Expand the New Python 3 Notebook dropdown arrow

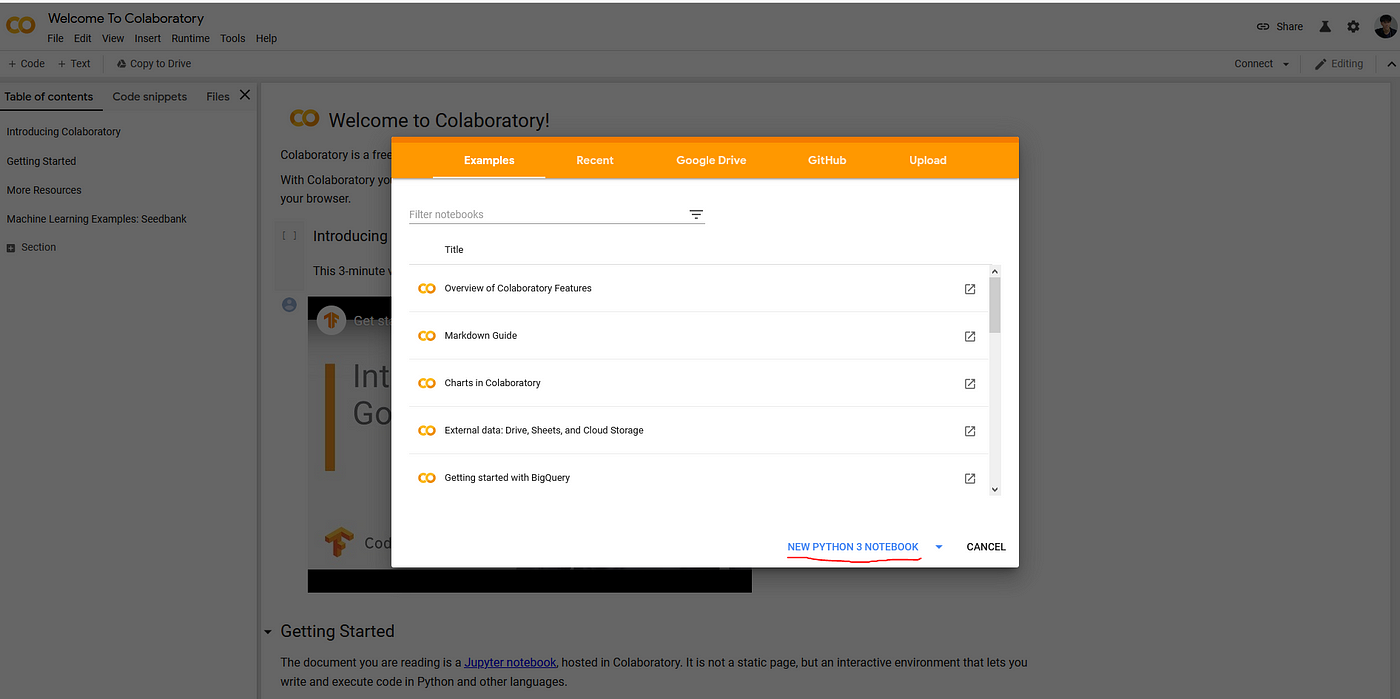938,547
